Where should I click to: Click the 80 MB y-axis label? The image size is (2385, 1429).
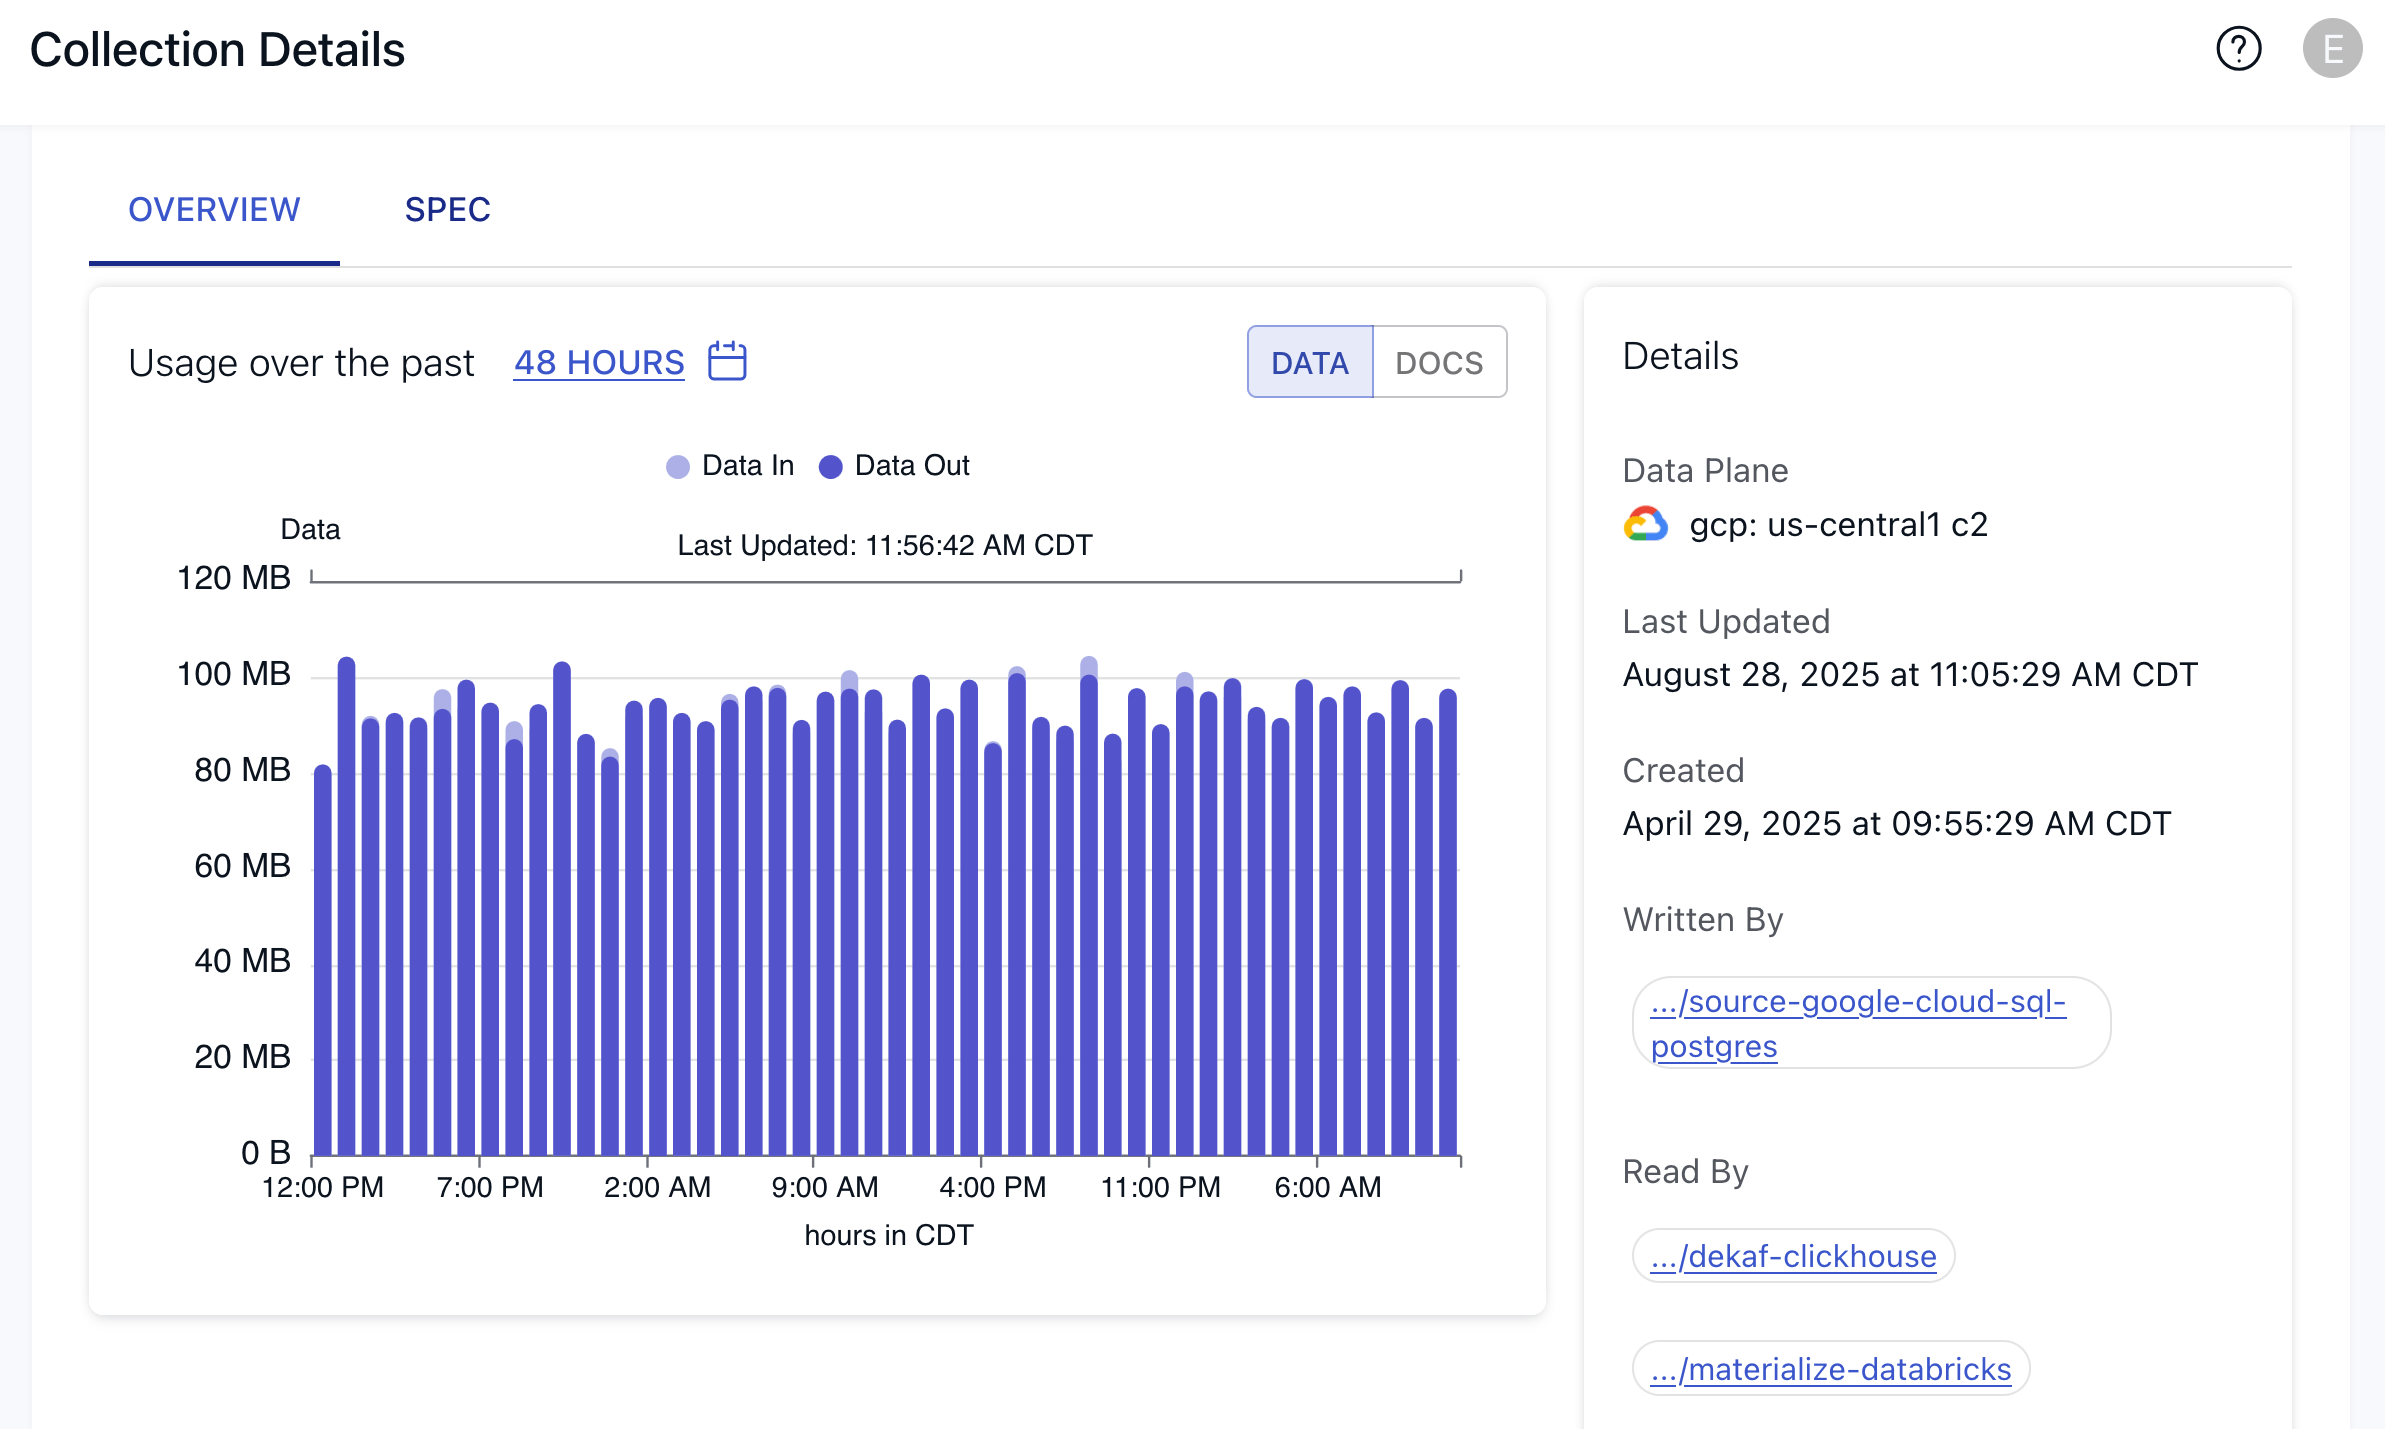(242, 770)
